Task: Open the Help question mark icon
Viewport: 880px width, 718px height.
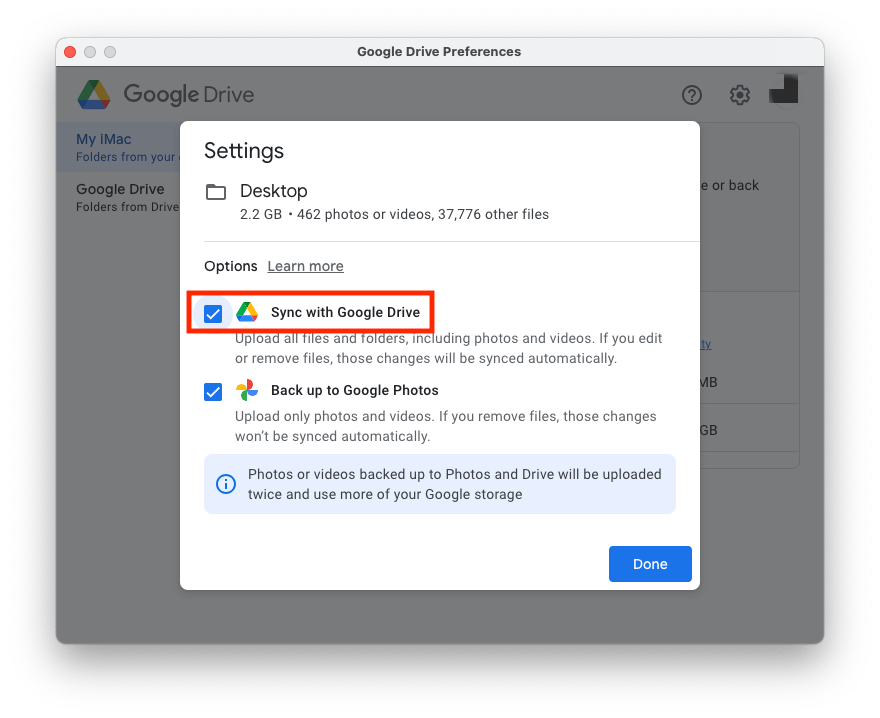Action: (692, 95)
